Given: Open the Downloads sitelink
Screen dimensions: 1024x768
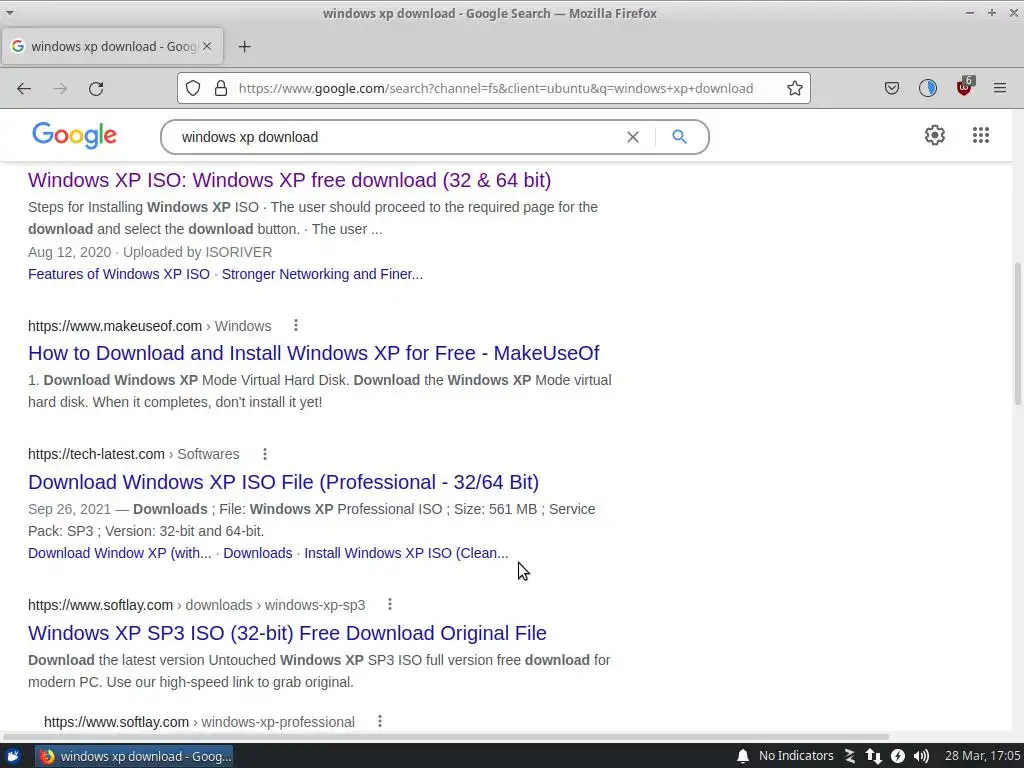Looking at the screenshot, I should tap(258, 553).
